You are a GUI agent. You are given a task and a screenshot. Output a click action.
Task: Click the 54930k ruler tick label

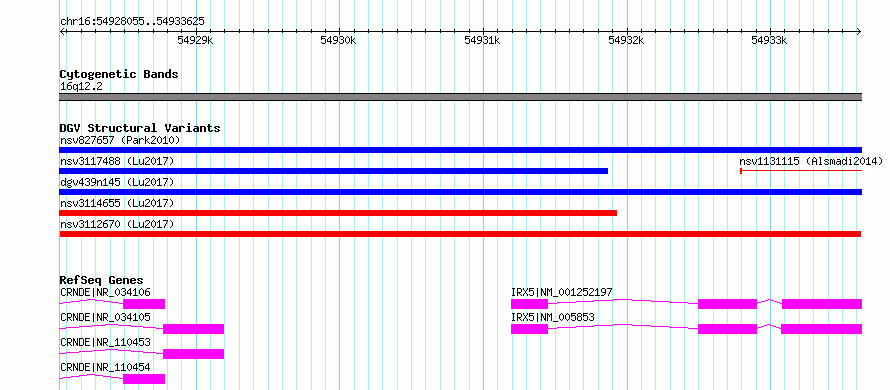338,40
